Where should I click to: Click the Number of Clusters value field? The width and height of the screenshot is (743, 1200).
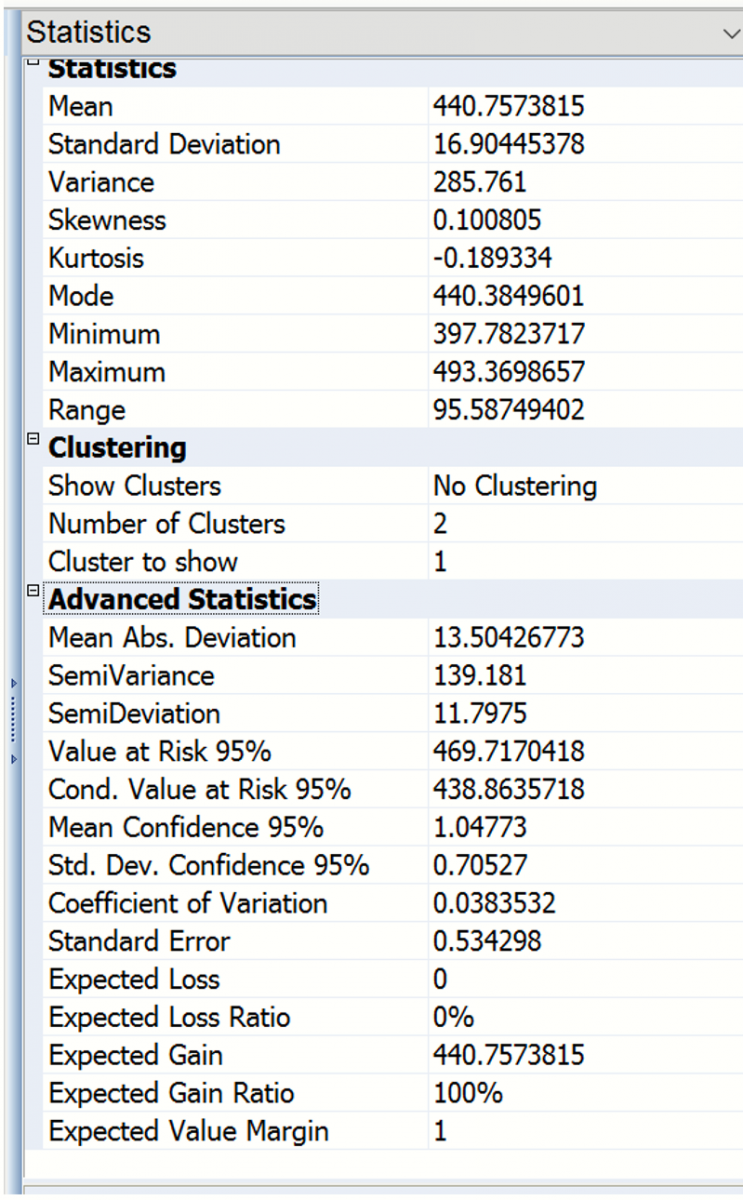(x=580, y=524)
